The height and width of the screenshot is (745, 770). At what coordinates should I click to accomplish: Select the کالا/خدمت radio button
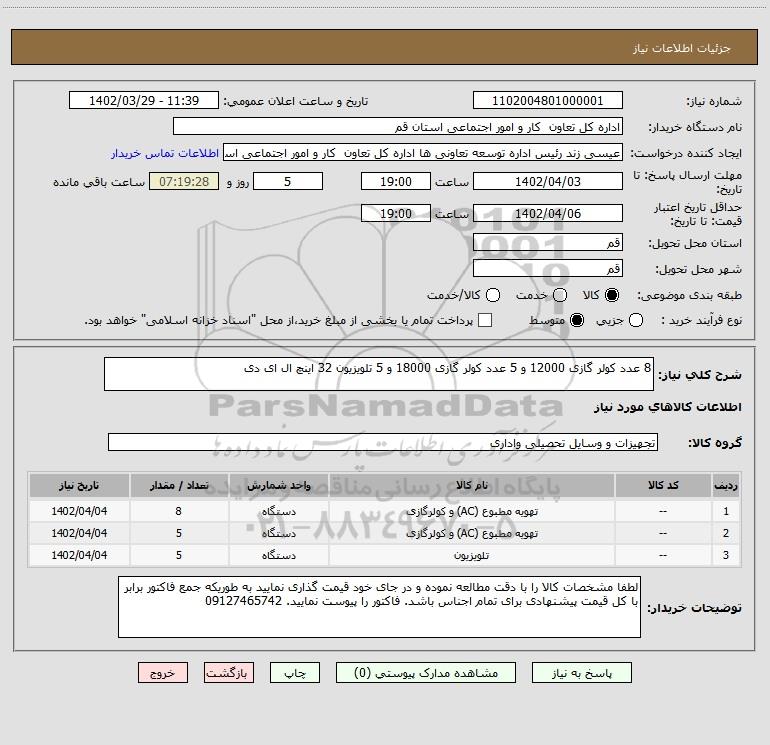pyautogui.click(x=493, y=295)
